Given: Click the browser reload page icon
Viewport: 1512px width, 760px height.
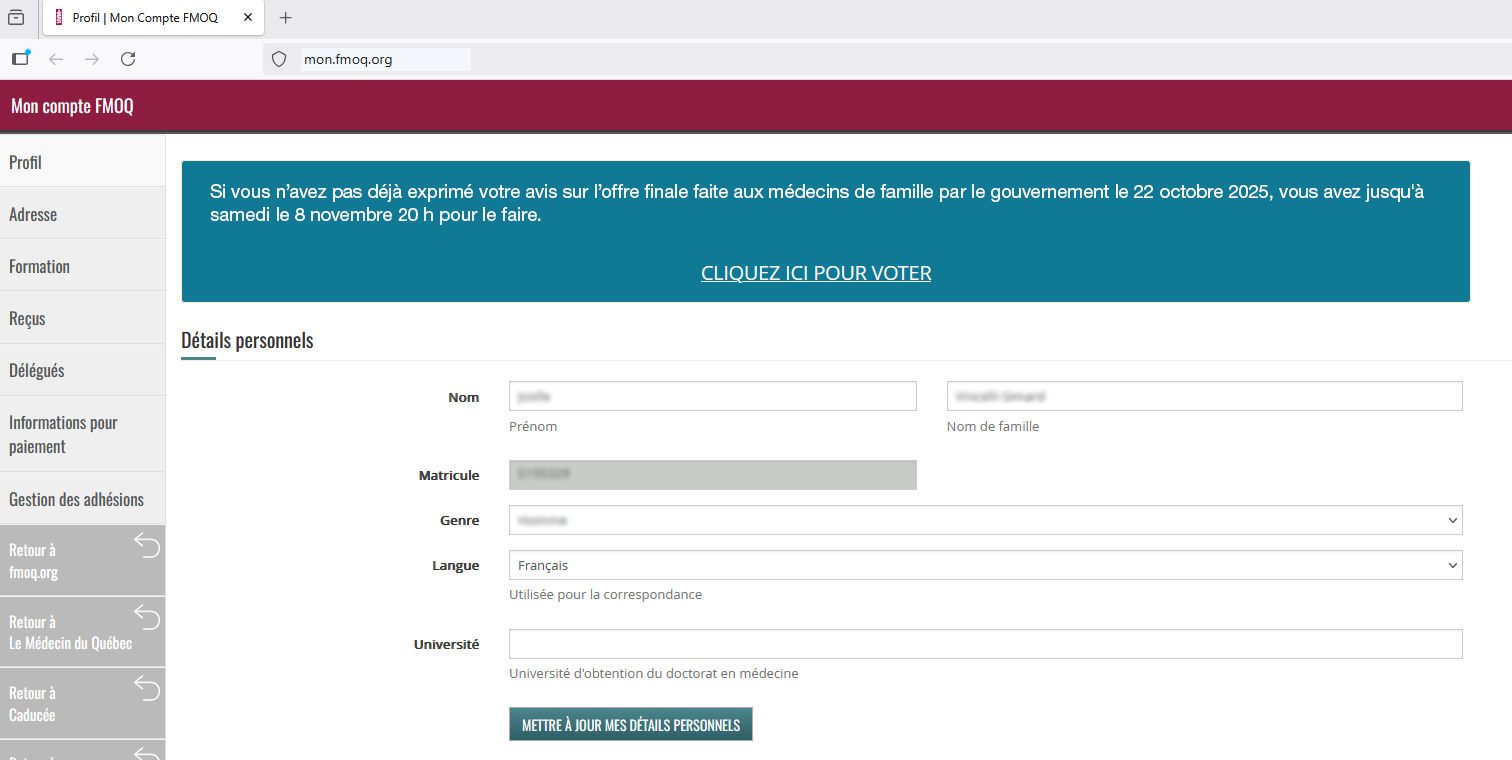Looking at the screenshot, I should click(x=128, y=59).
